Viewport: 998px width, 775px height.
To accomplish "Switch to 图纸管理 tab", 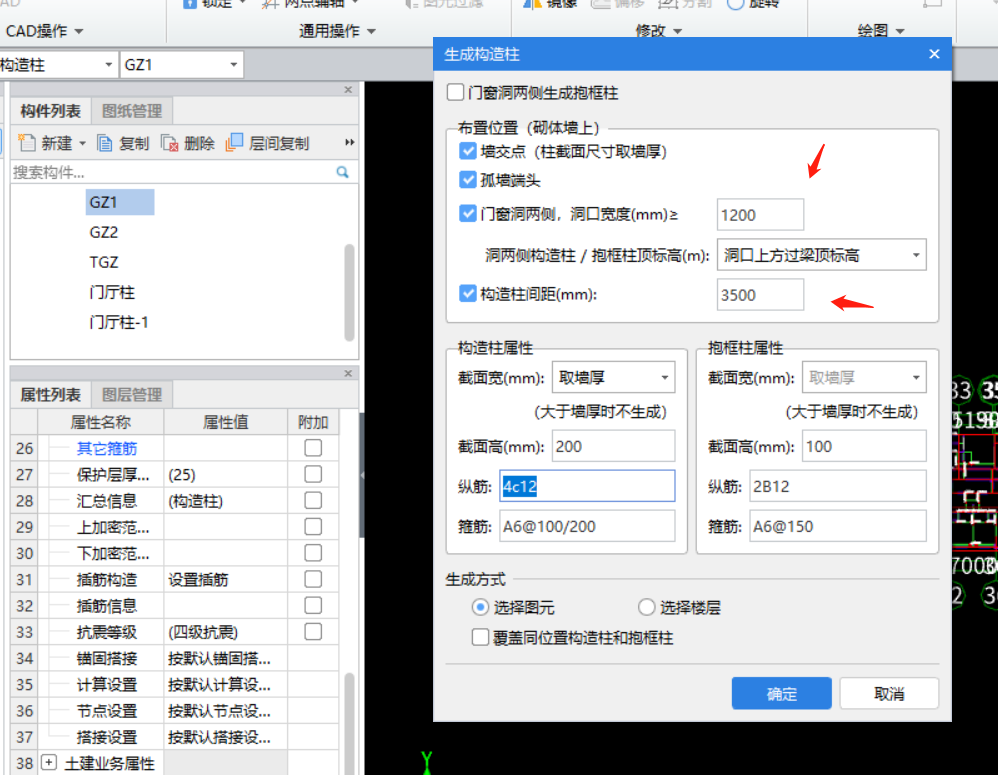I will (x=132, y=111).
